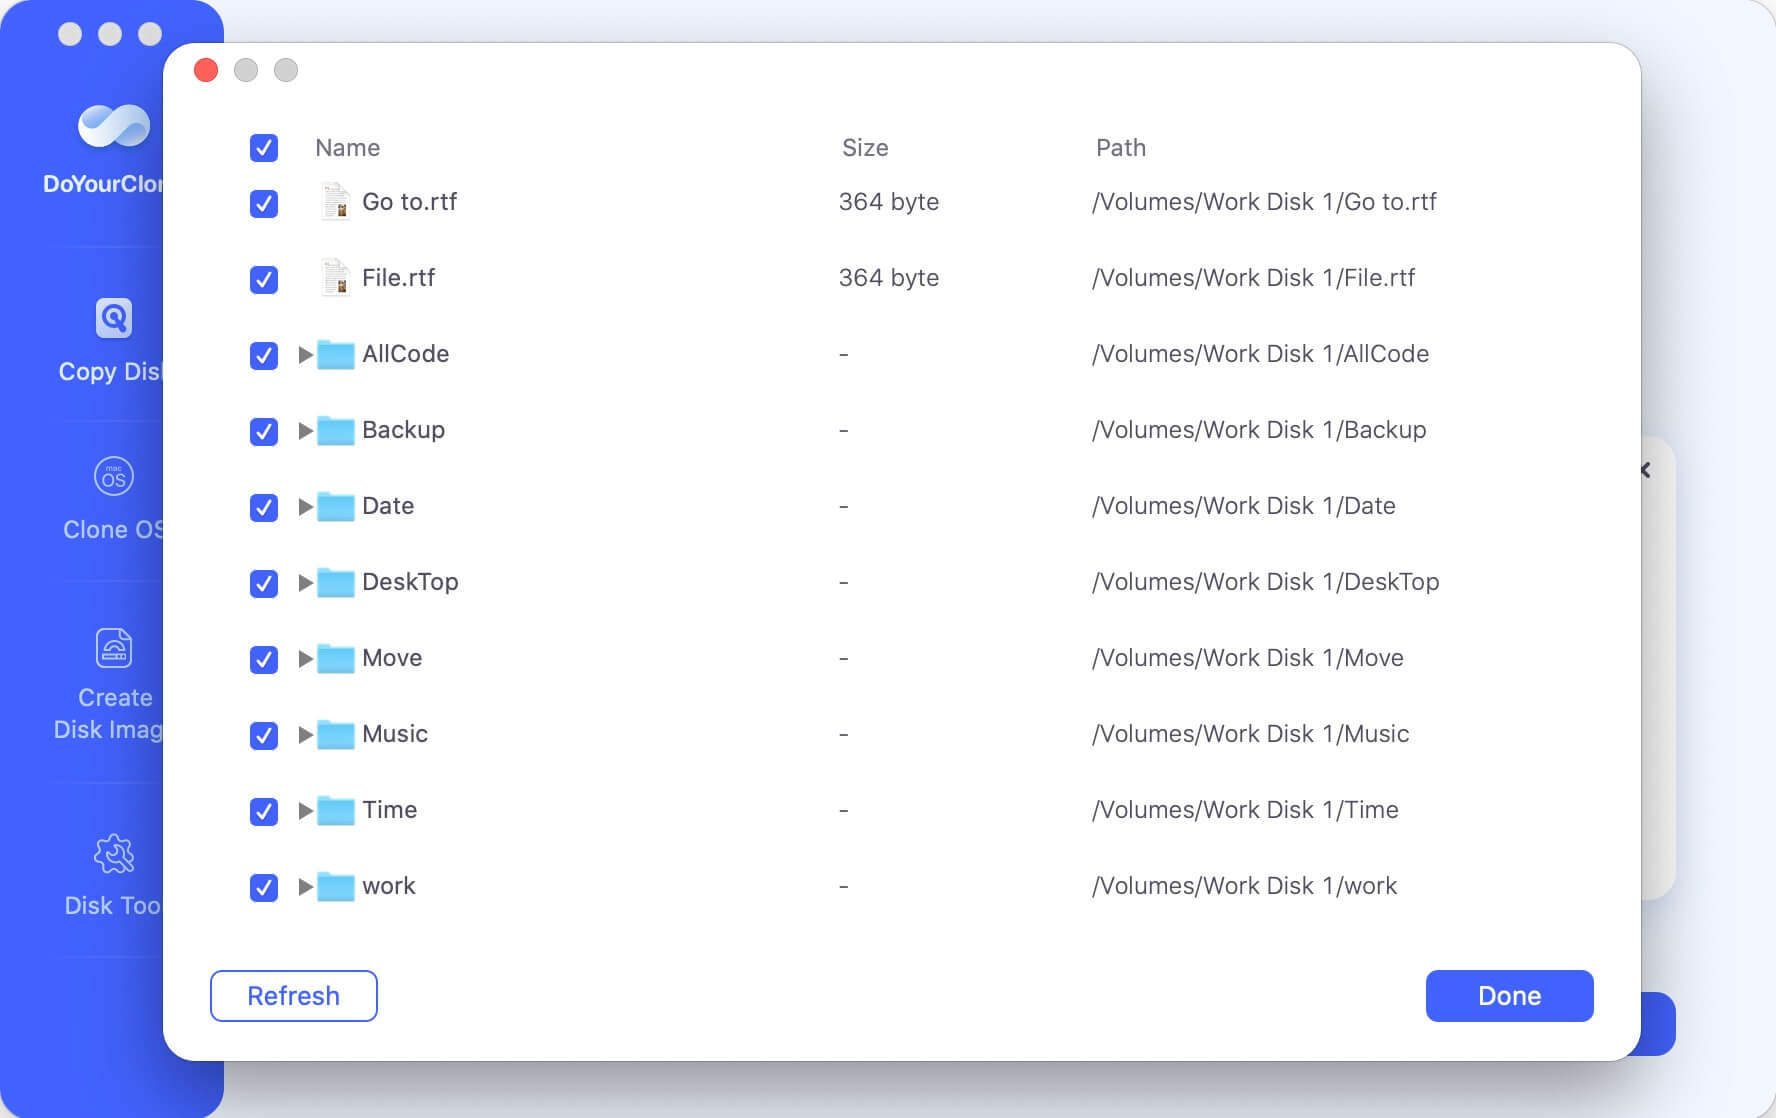
Task: Uncheck the work folder checkbox
Action: click(263, 887)
